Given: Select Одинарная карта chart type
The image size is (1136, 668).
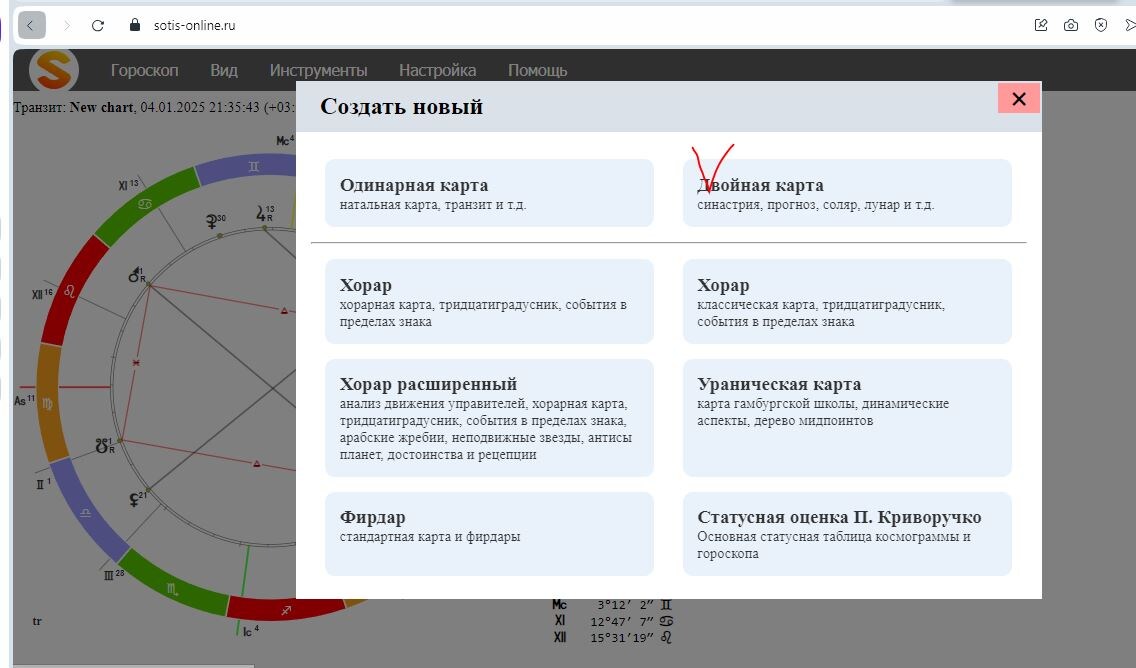Looking at the screenshot, I should coord(489,193).
